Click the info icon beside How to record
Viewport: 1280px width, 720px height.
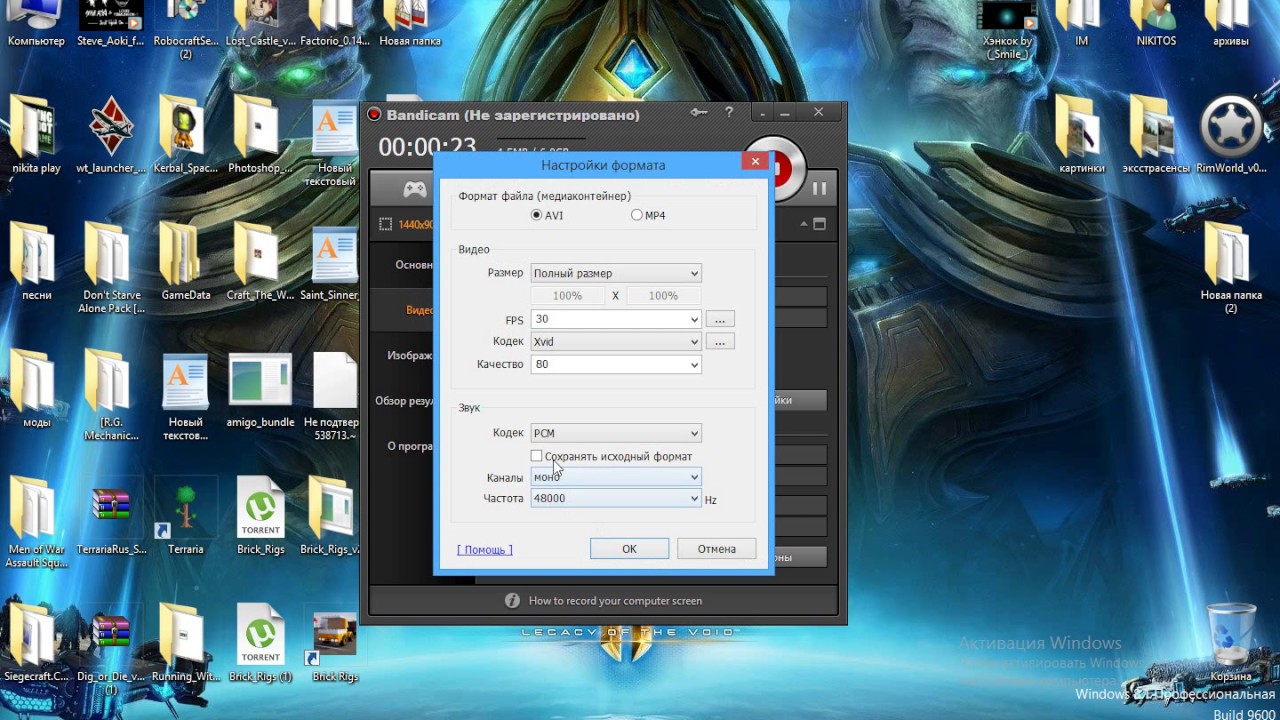click(512, 601)
